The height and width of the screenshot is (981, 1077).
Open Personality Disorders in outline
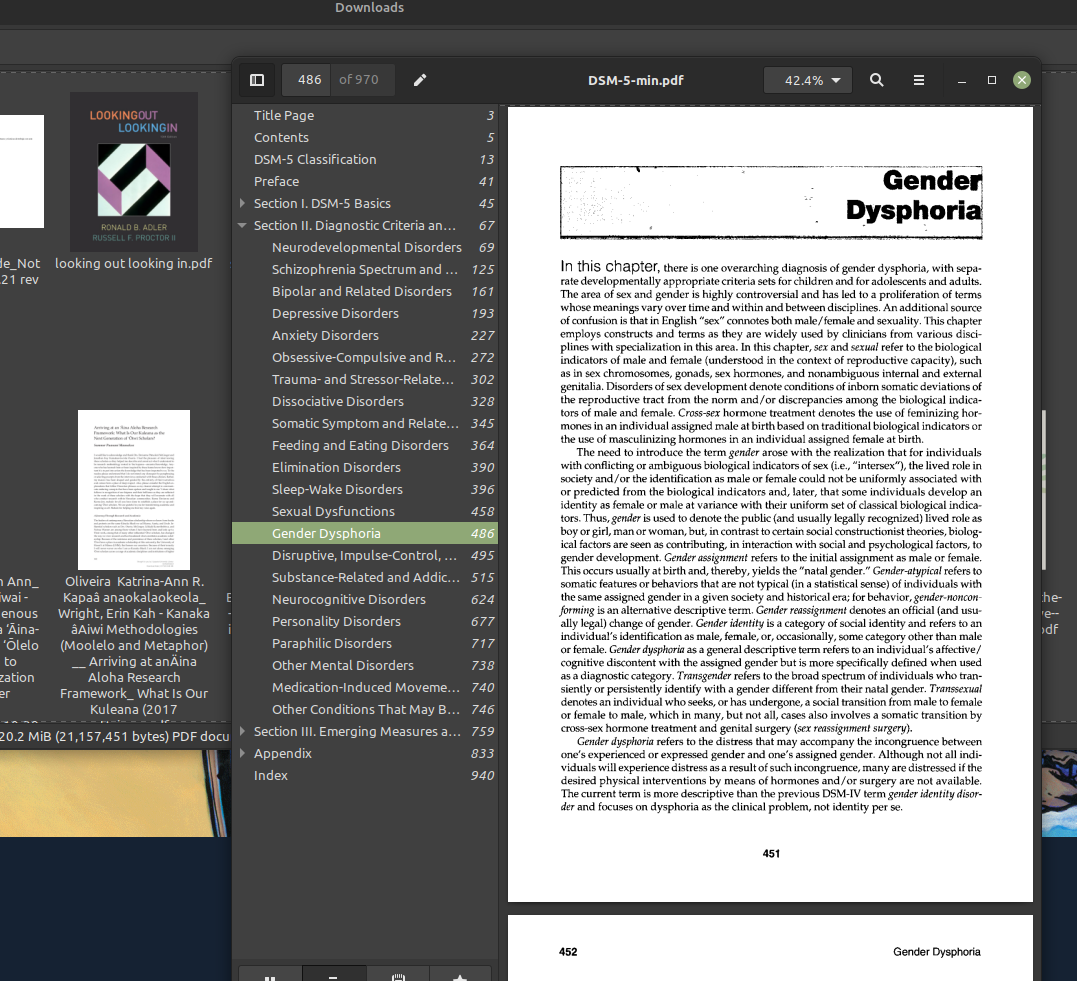(365, 621)
